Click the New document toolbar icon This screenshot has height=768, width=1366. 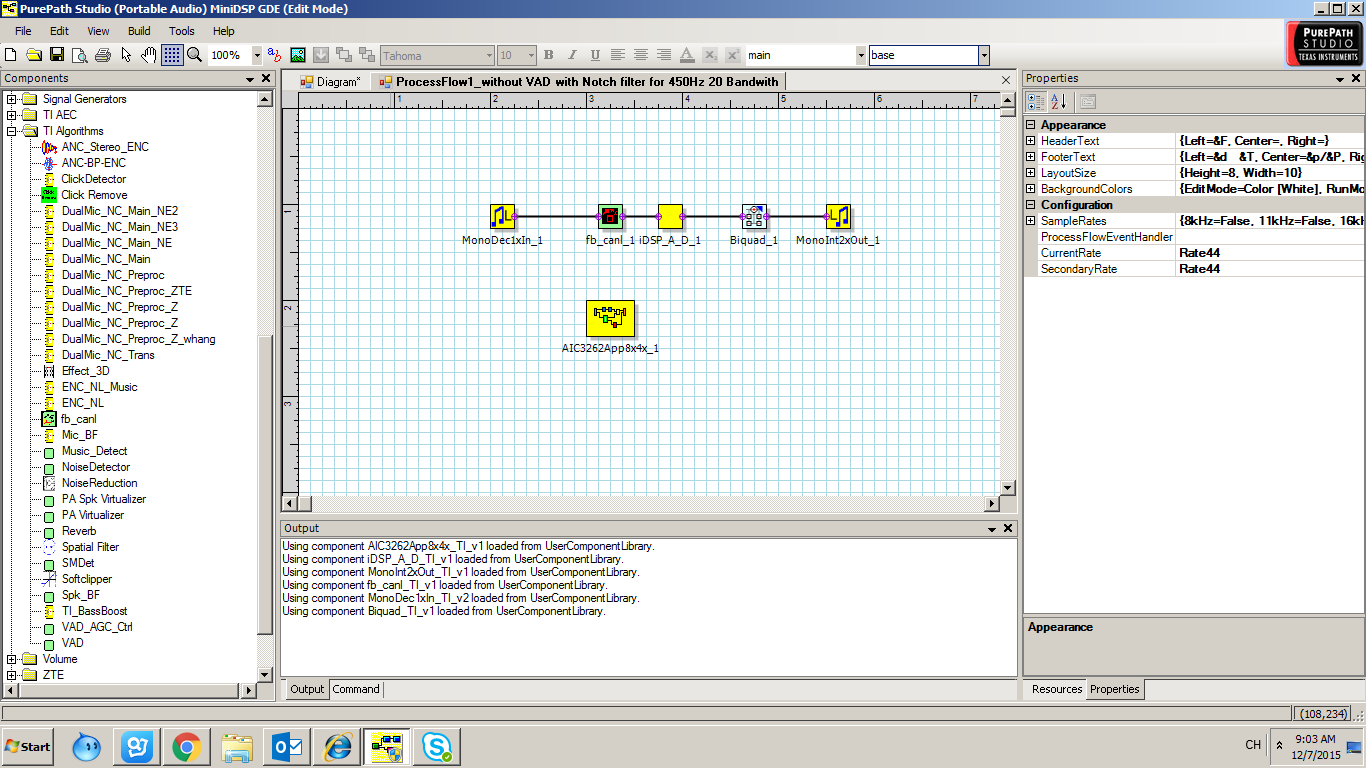pos(11,55)
